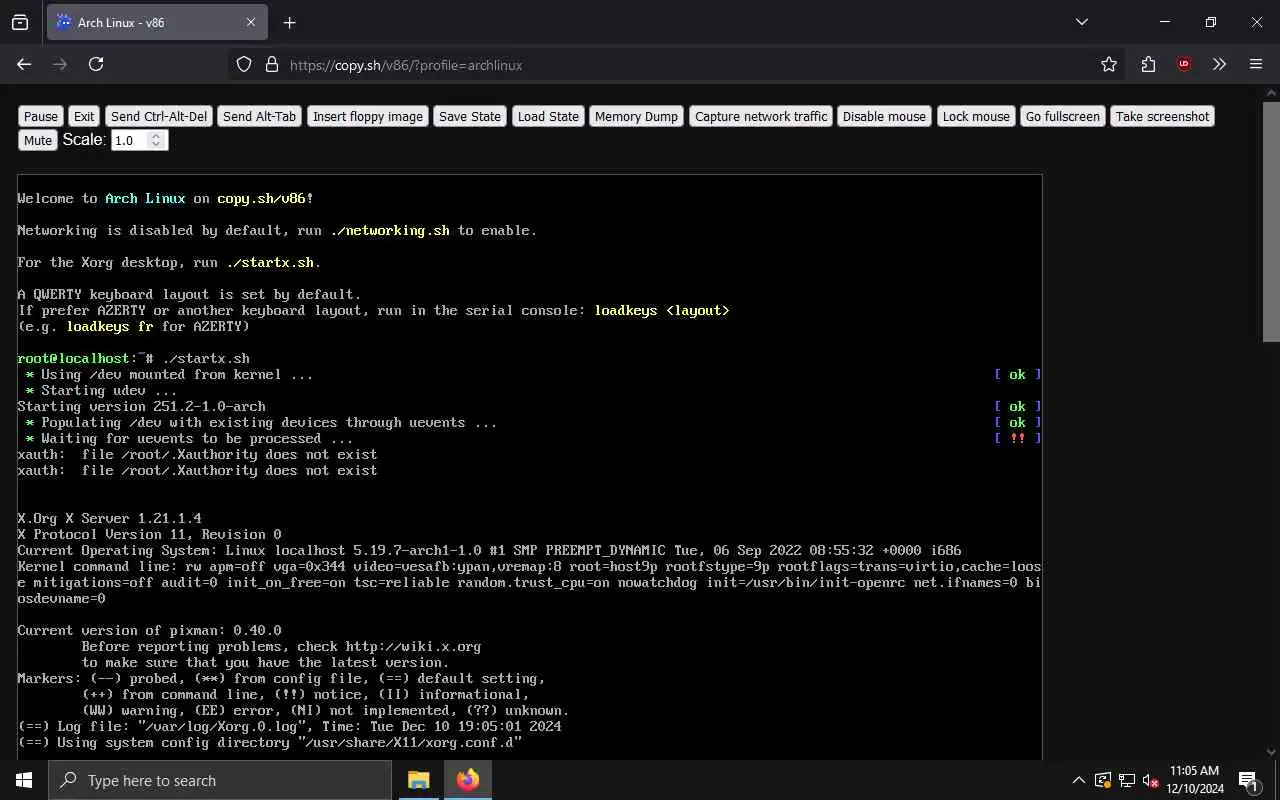Click the emulator terminal screen
The width and height of the screenshot is (1280, 800).
[x=529, y=467]
